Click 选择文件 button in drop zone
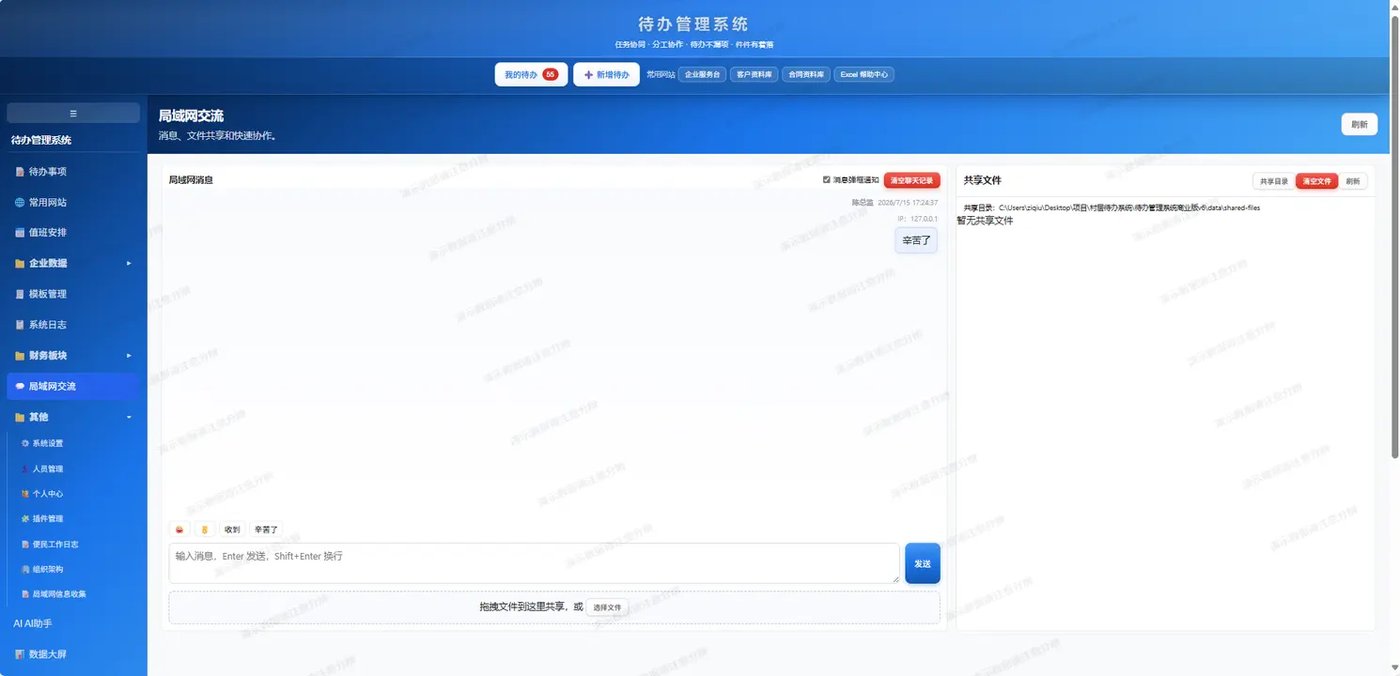 tap(607, 607)
